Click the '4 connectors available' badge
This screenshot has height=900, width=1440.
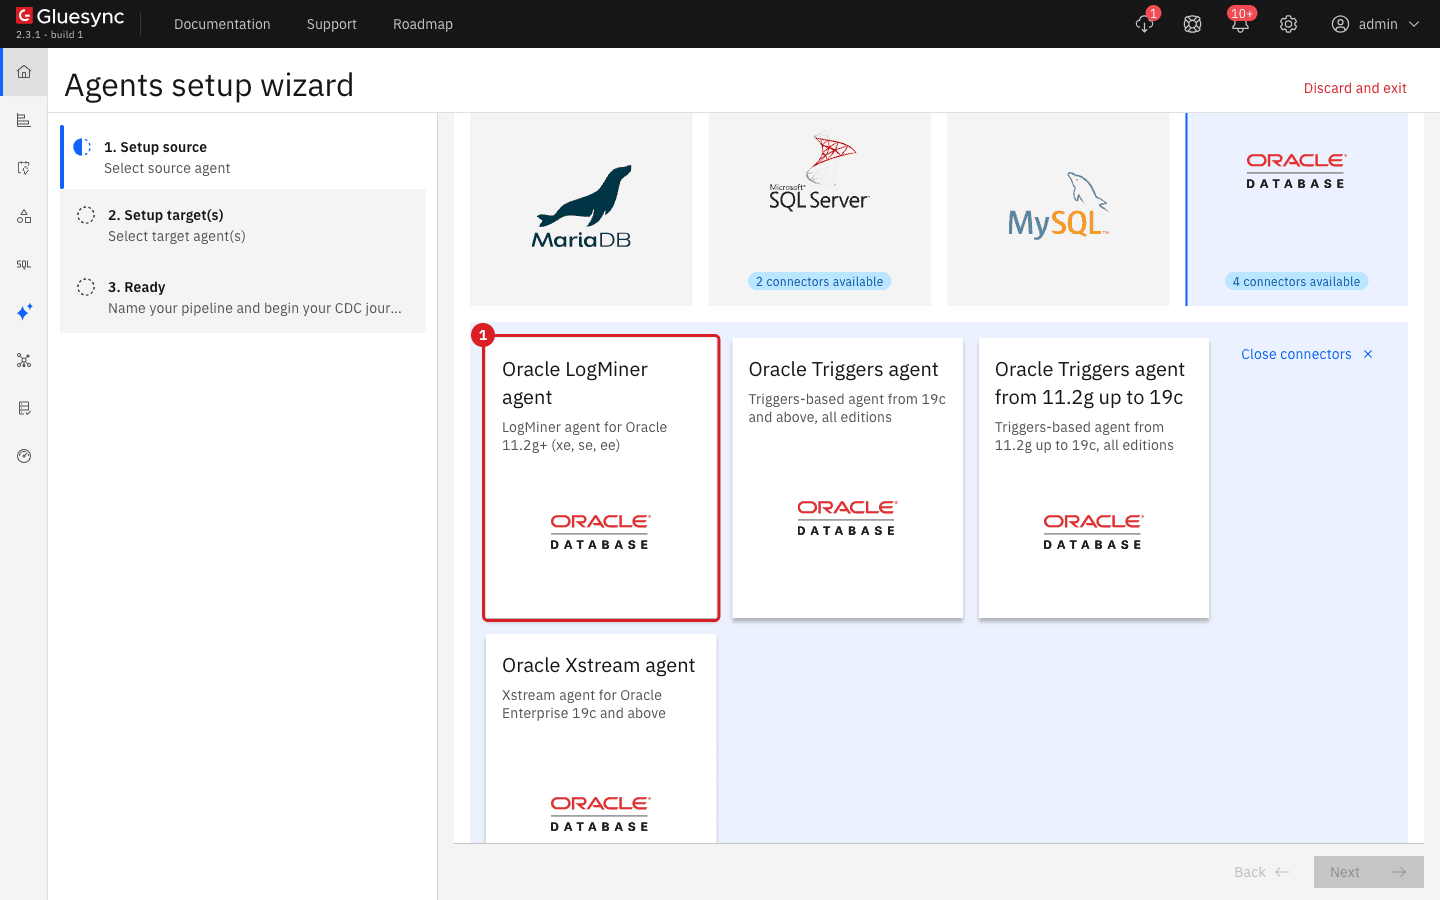point(1297,282)
